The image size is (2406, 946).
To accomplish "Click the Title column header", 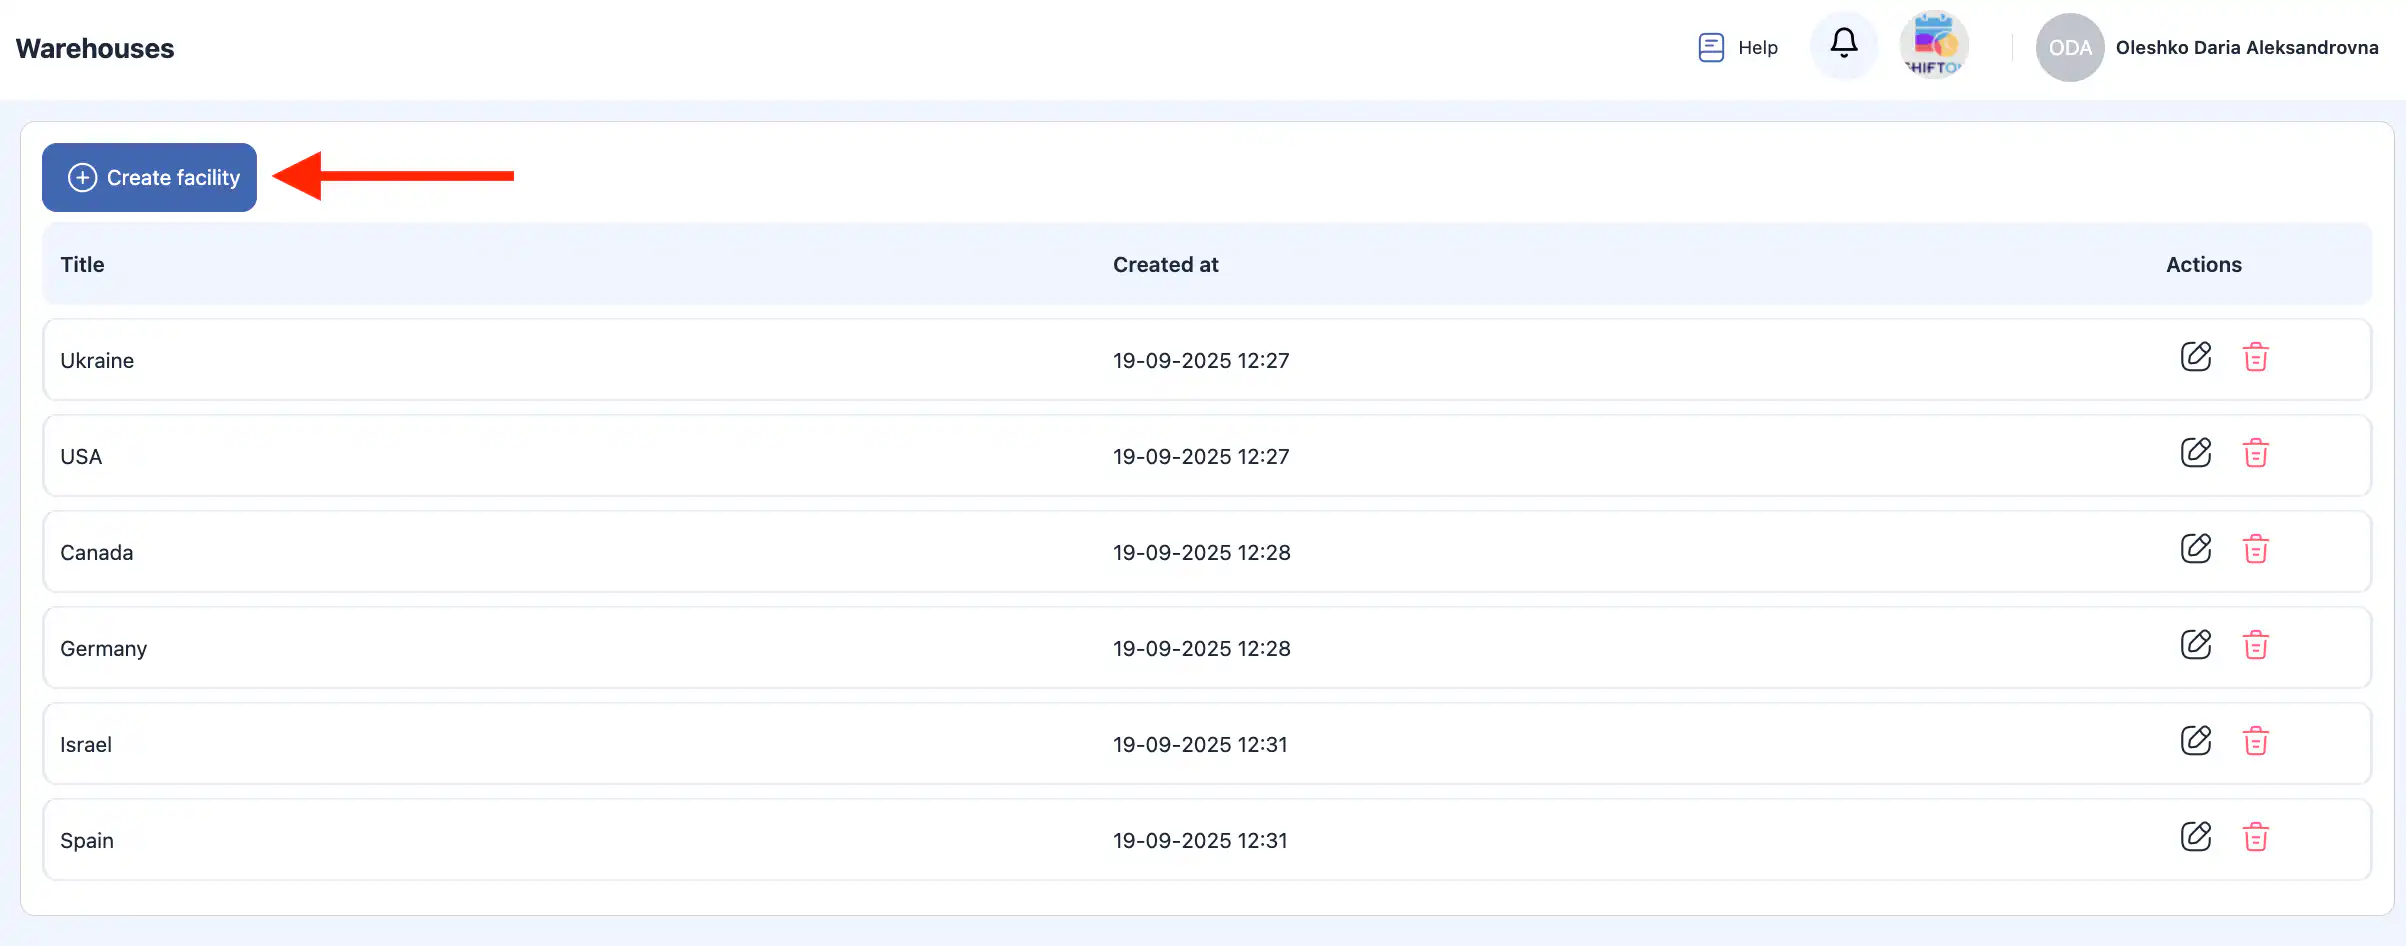I will 82,265.
